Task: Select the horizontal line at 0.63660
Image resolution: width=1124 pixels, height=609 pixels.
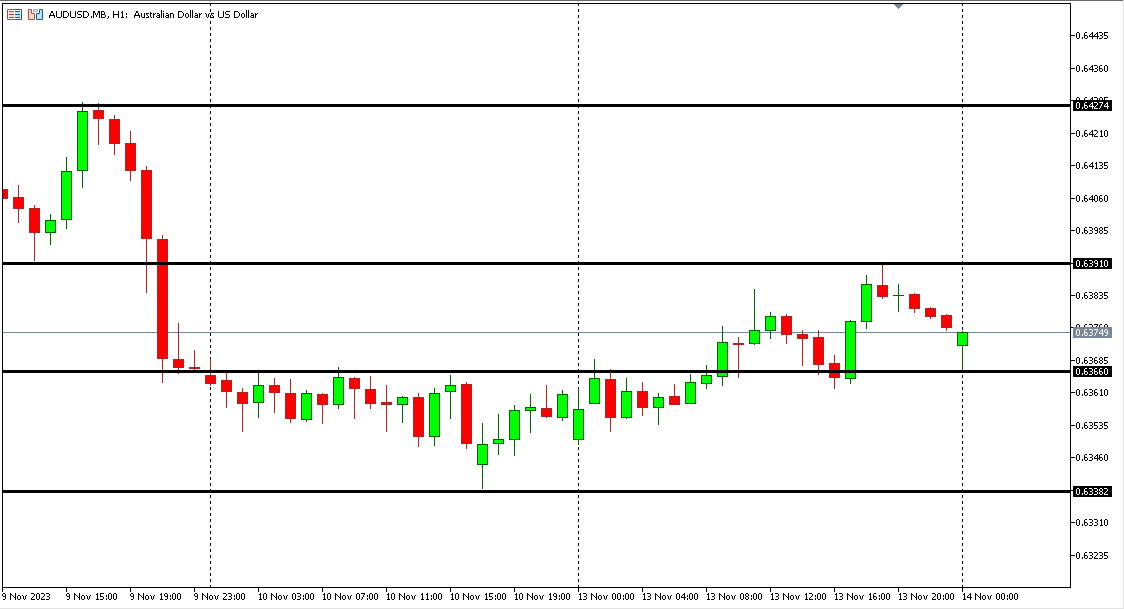Action: click(500, 371)
